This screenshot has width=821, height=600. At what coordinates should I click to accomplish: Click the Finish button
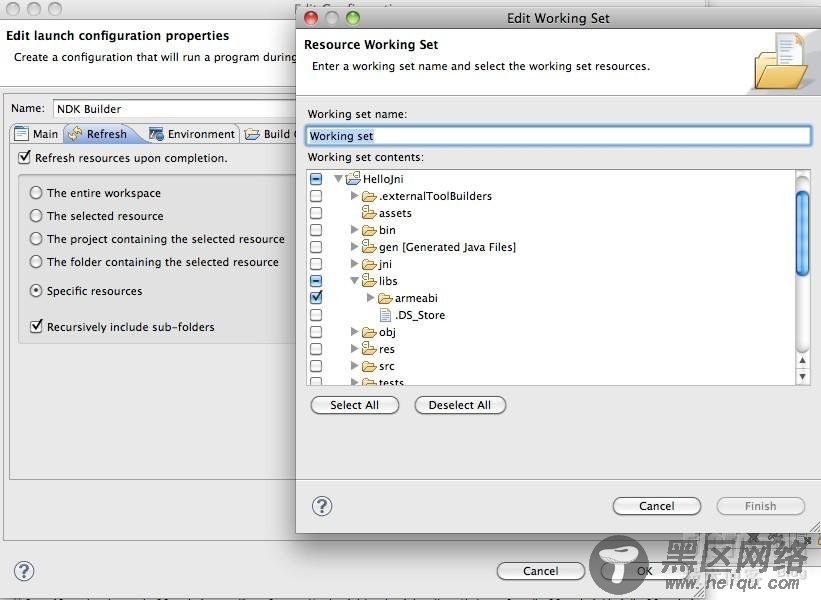(760, 506)
